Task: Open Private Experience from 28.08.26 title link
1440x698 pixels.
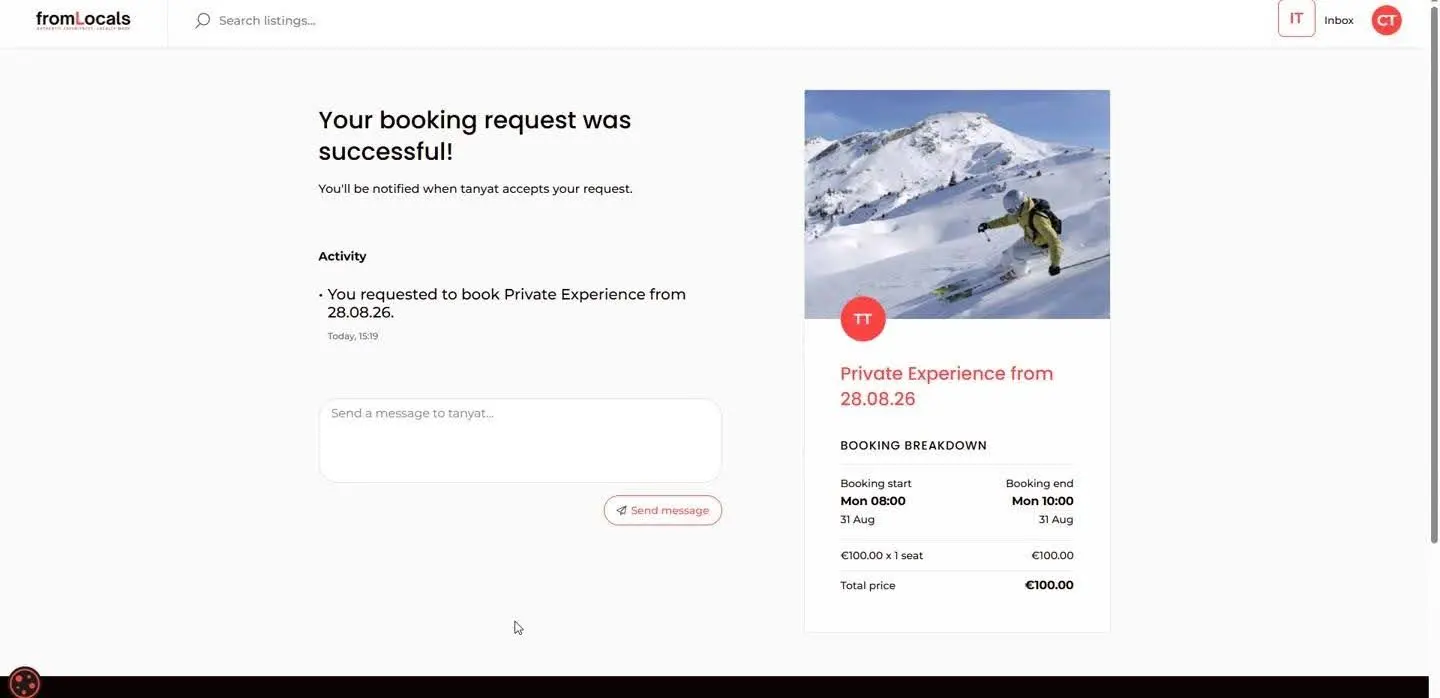Action: [x=946, y=386]
